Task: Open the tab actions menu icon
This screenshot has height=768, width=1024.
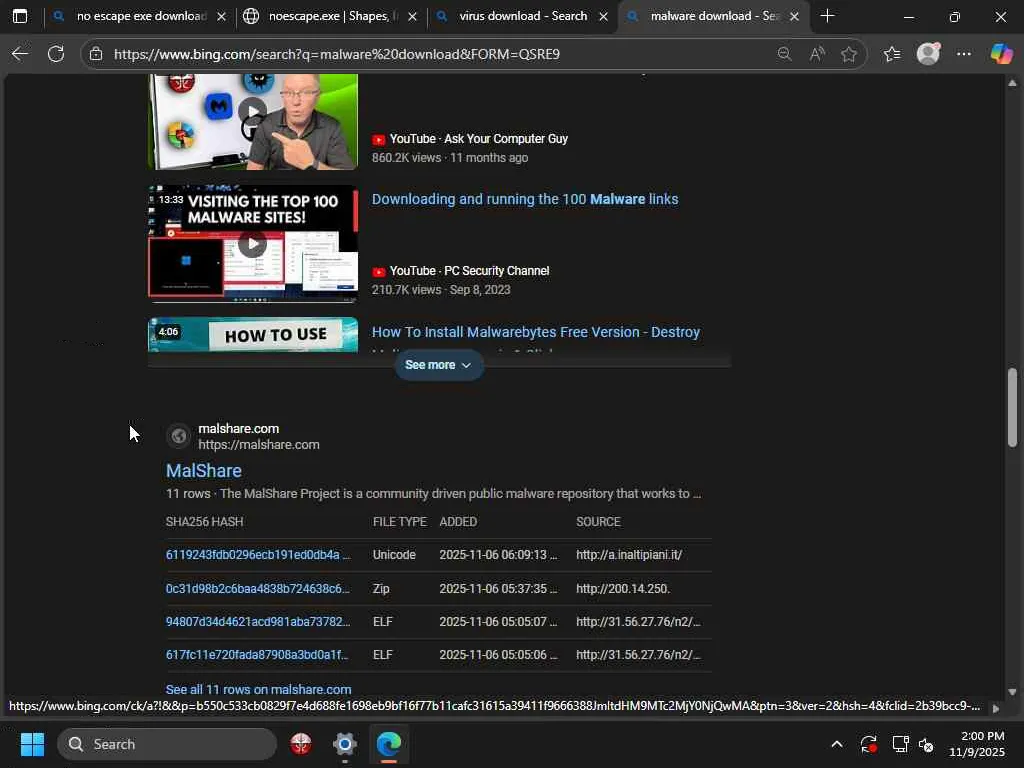Action: (20, 16)
